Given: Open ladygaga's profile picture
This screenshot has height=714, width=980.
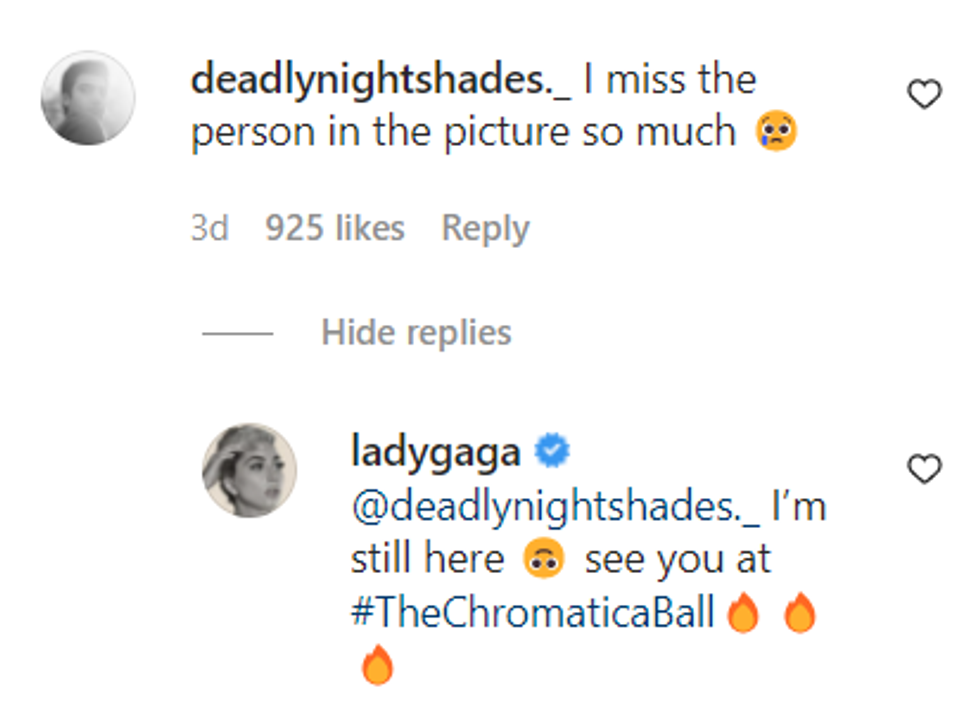Looking at the screenshot, I should click(x=249, y=470).
